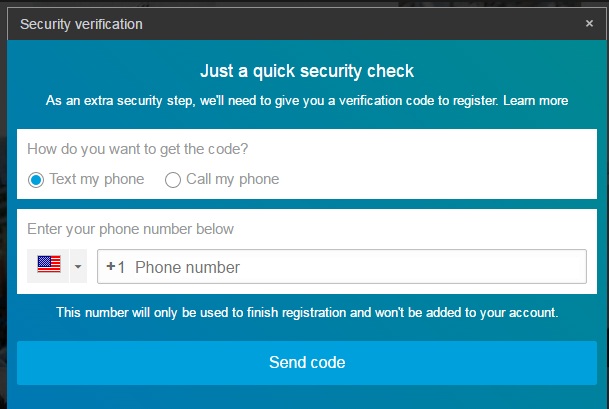Click the "Just a quick security check" heading
609x409 pixels.
tap(307, 71)
